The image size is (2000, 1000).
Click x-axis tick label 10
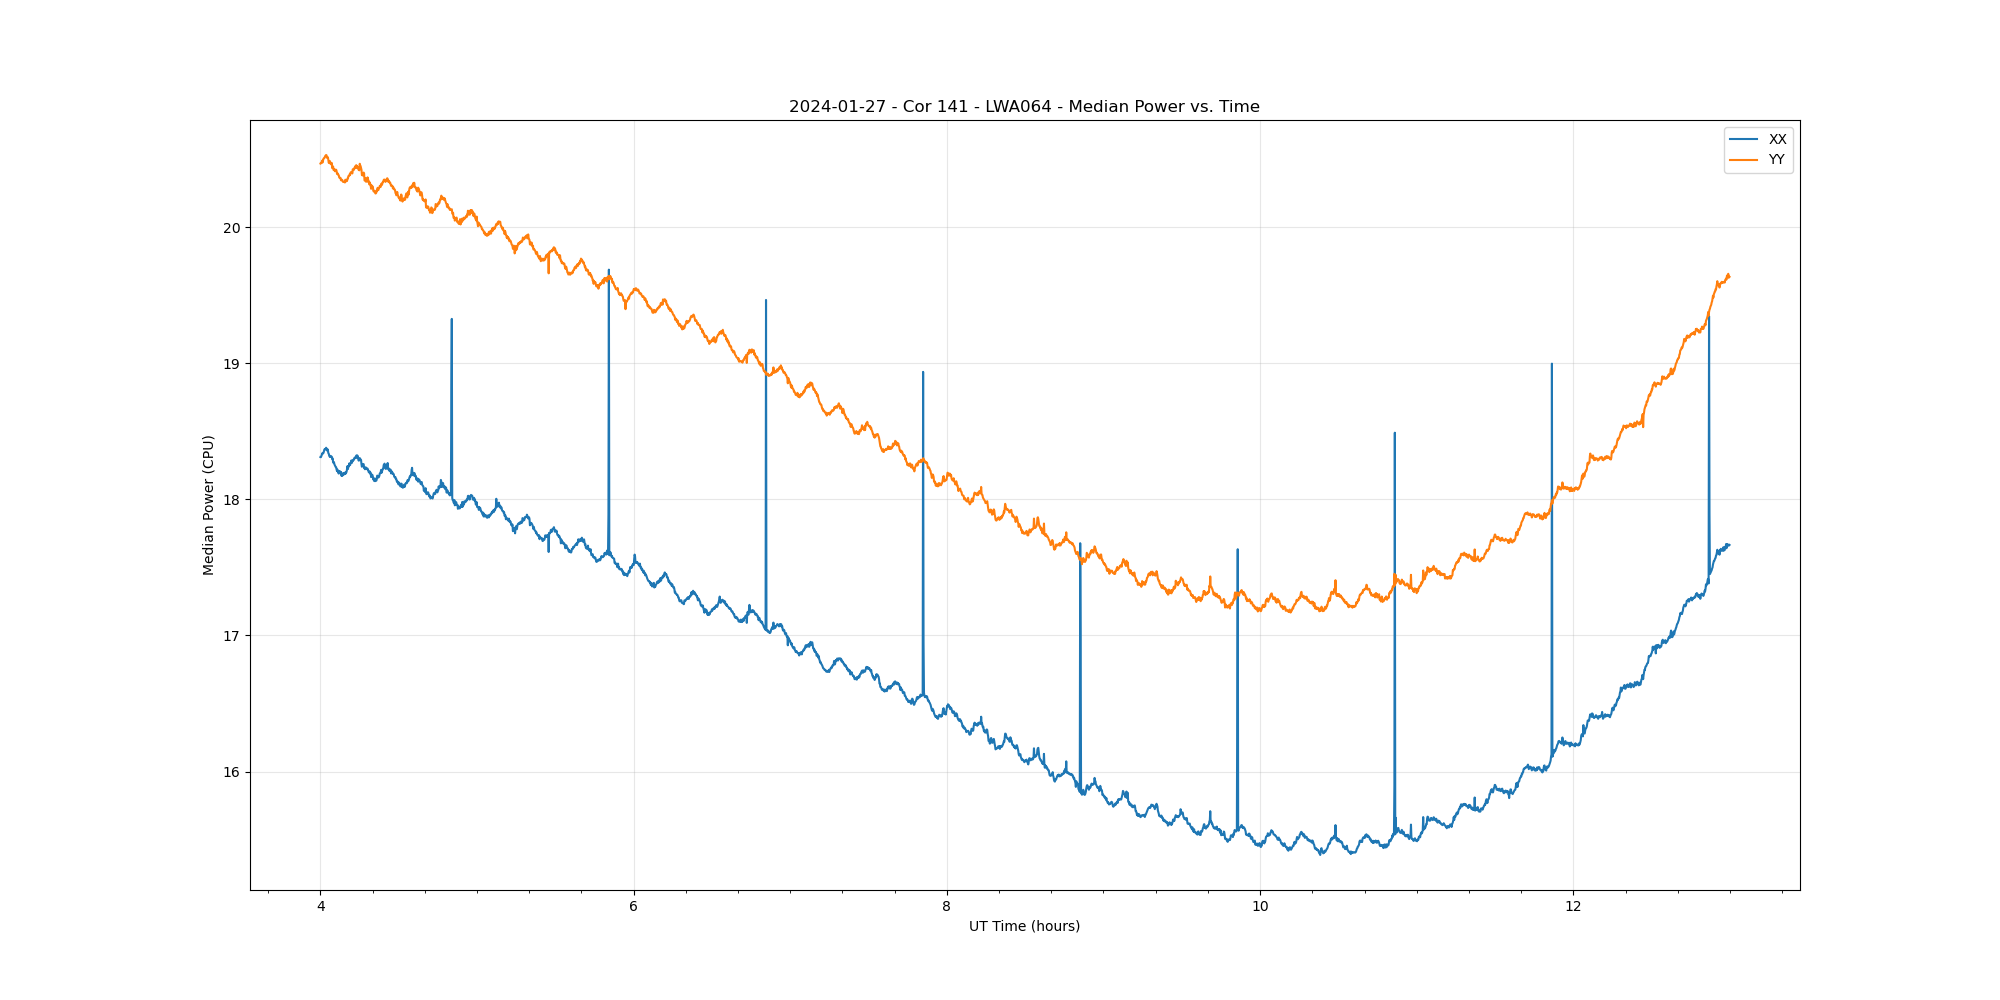point(1260,907)
